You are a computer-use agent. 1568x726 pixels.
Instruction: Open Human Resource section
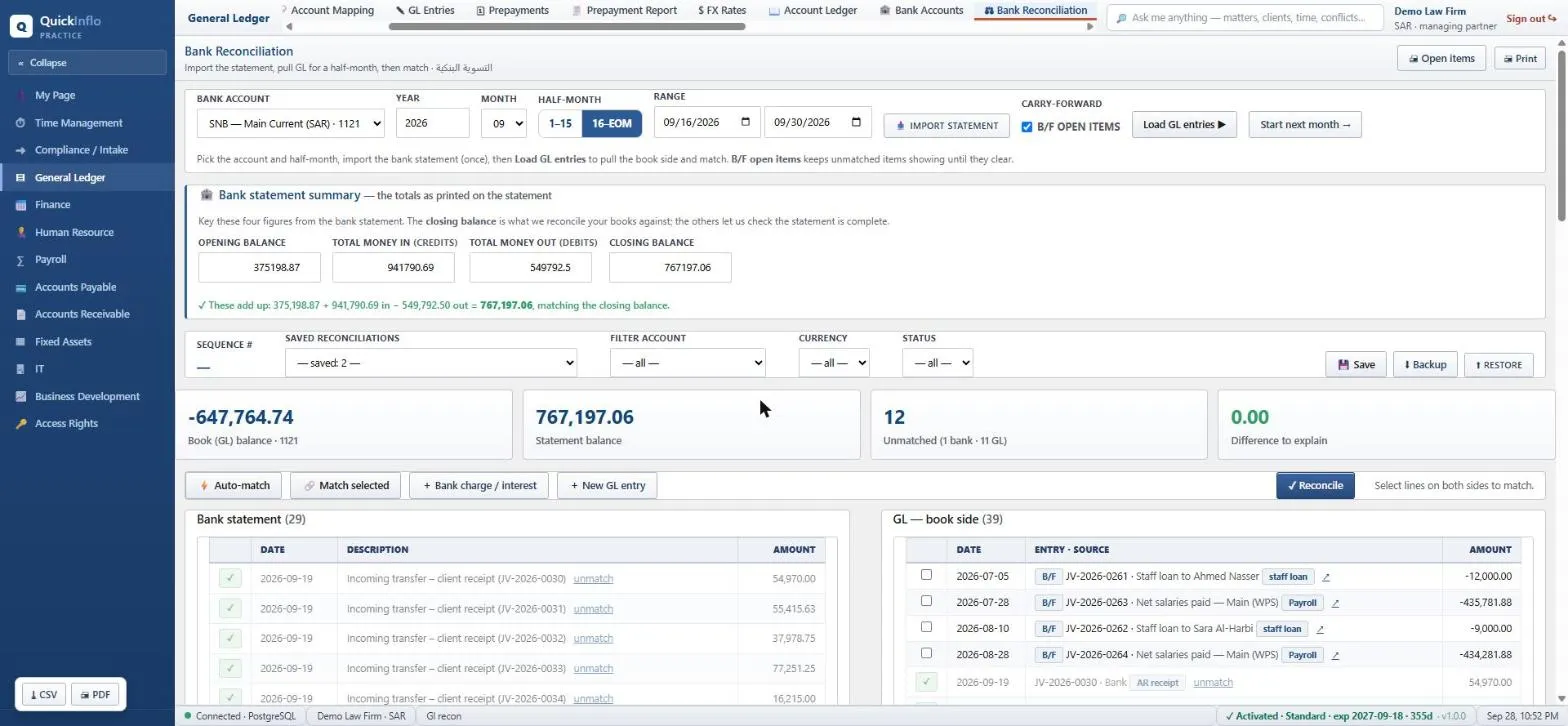[74, 232]
